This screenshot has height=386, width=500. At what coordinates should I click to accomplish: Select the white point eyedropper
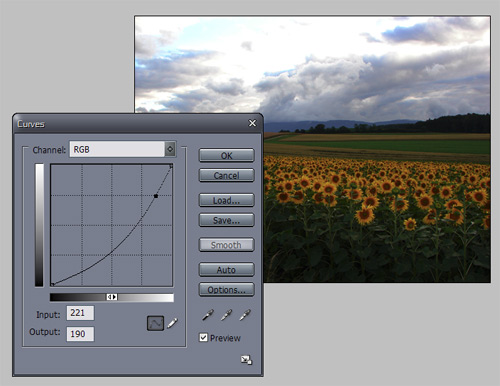click(245, 315)
